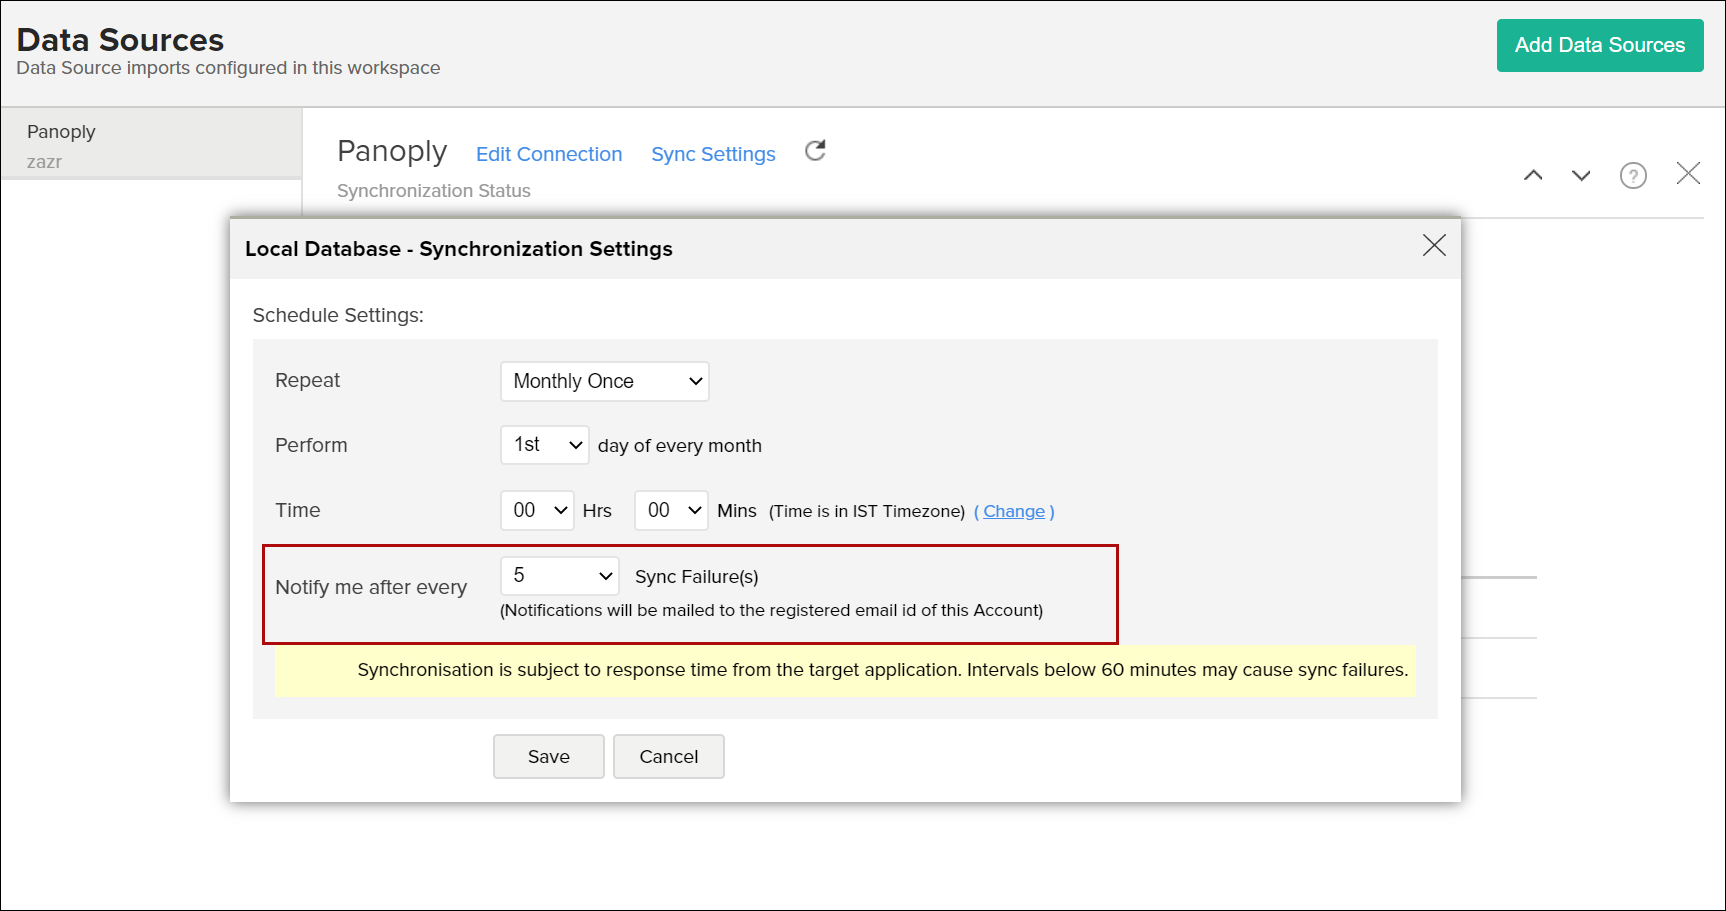Screen dimensions: 1726x911
Task: Open help via the question mark icon
Action: pos(1632,176)
